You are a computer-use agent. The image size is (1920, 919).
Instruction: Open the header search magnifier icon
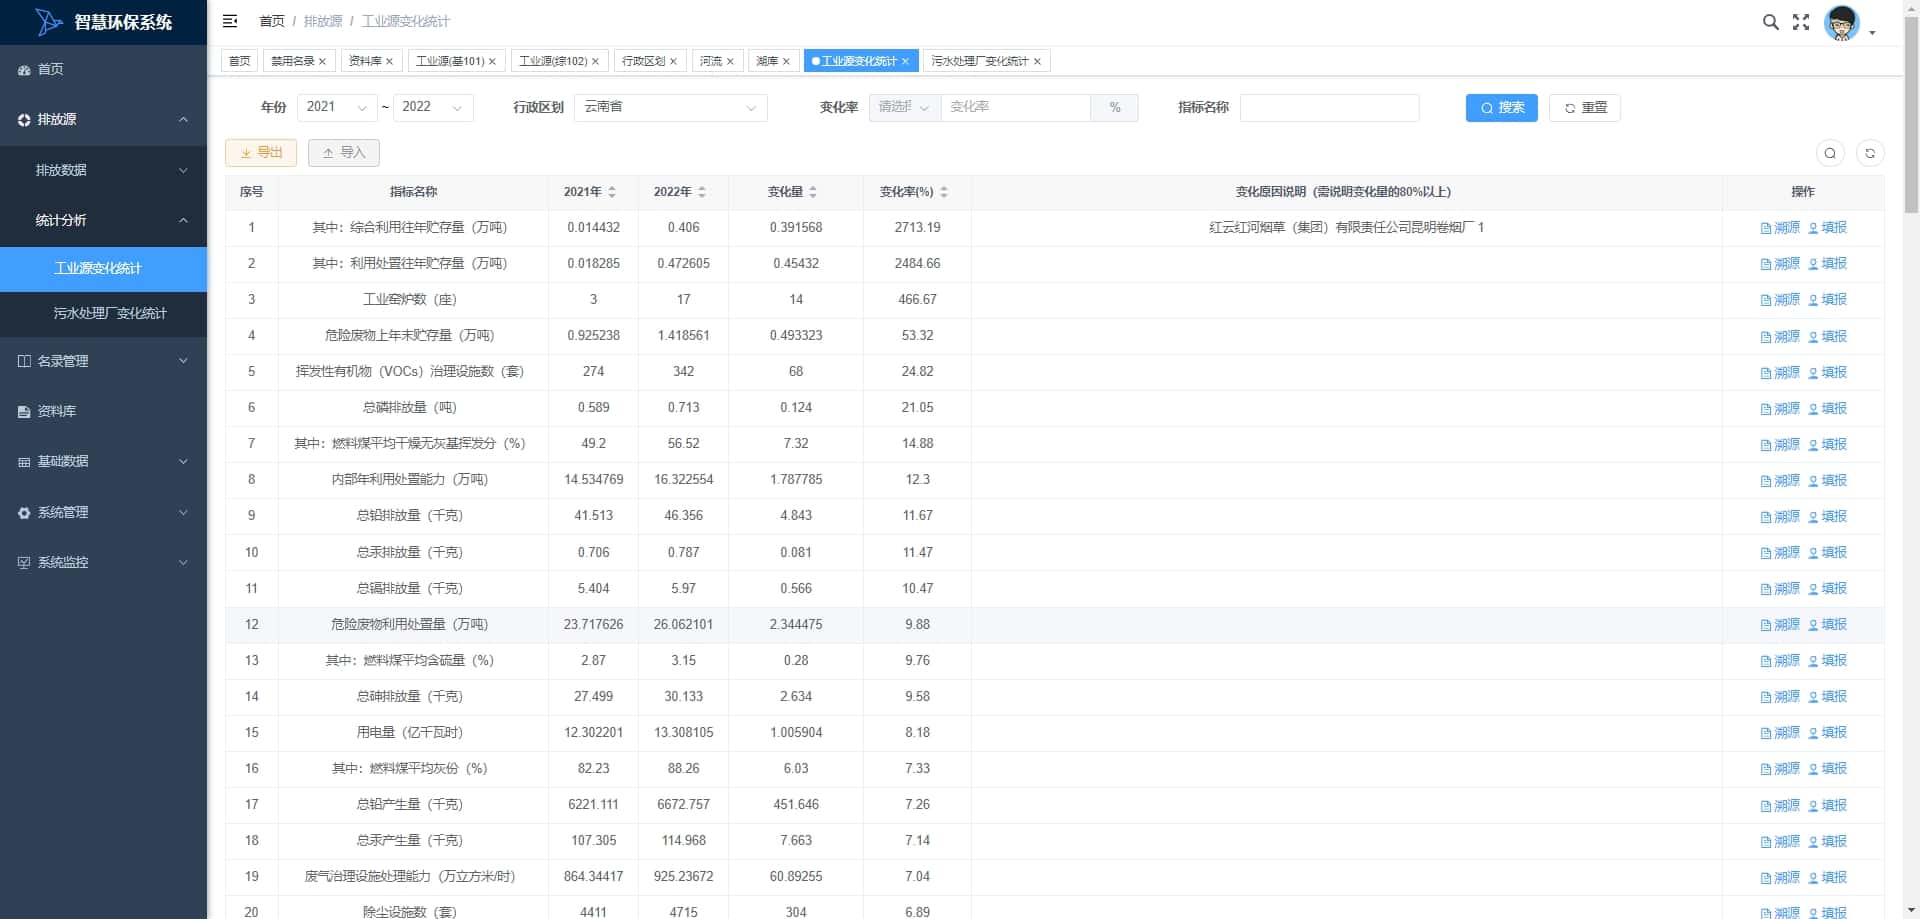(x=1770, y=22)
